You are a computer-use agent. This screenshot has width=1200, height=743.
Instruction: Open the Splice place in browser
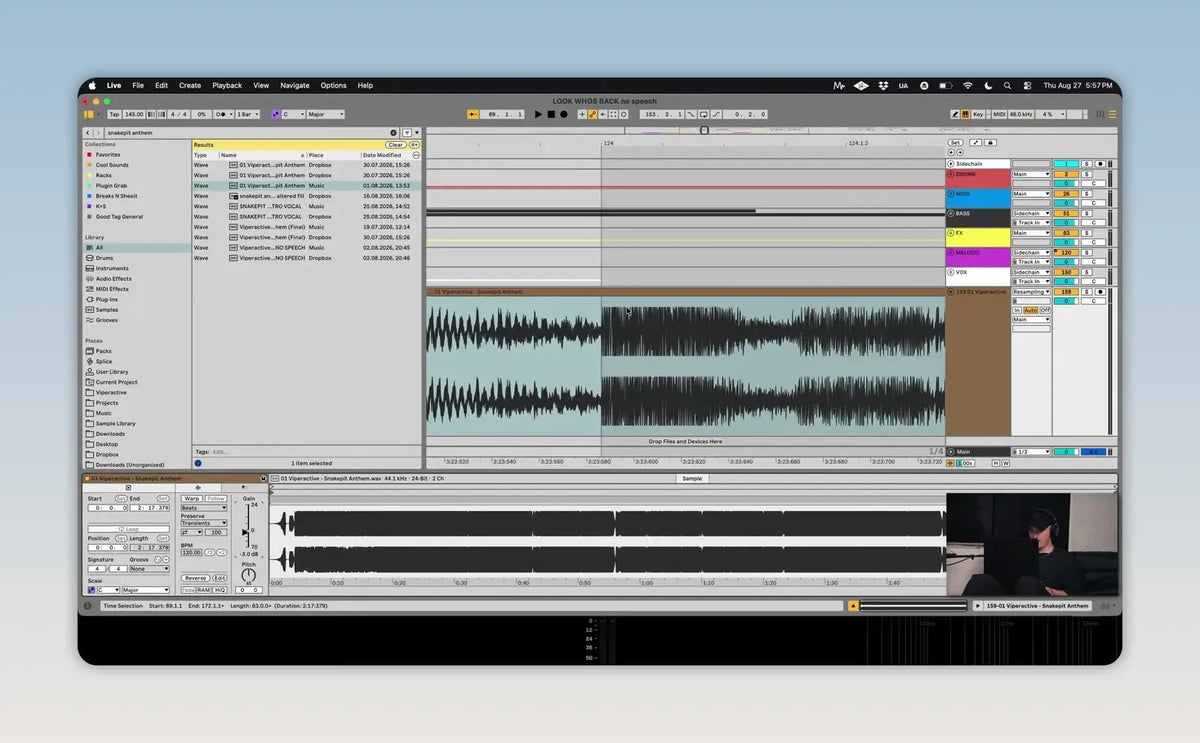[x=104, y=362]
